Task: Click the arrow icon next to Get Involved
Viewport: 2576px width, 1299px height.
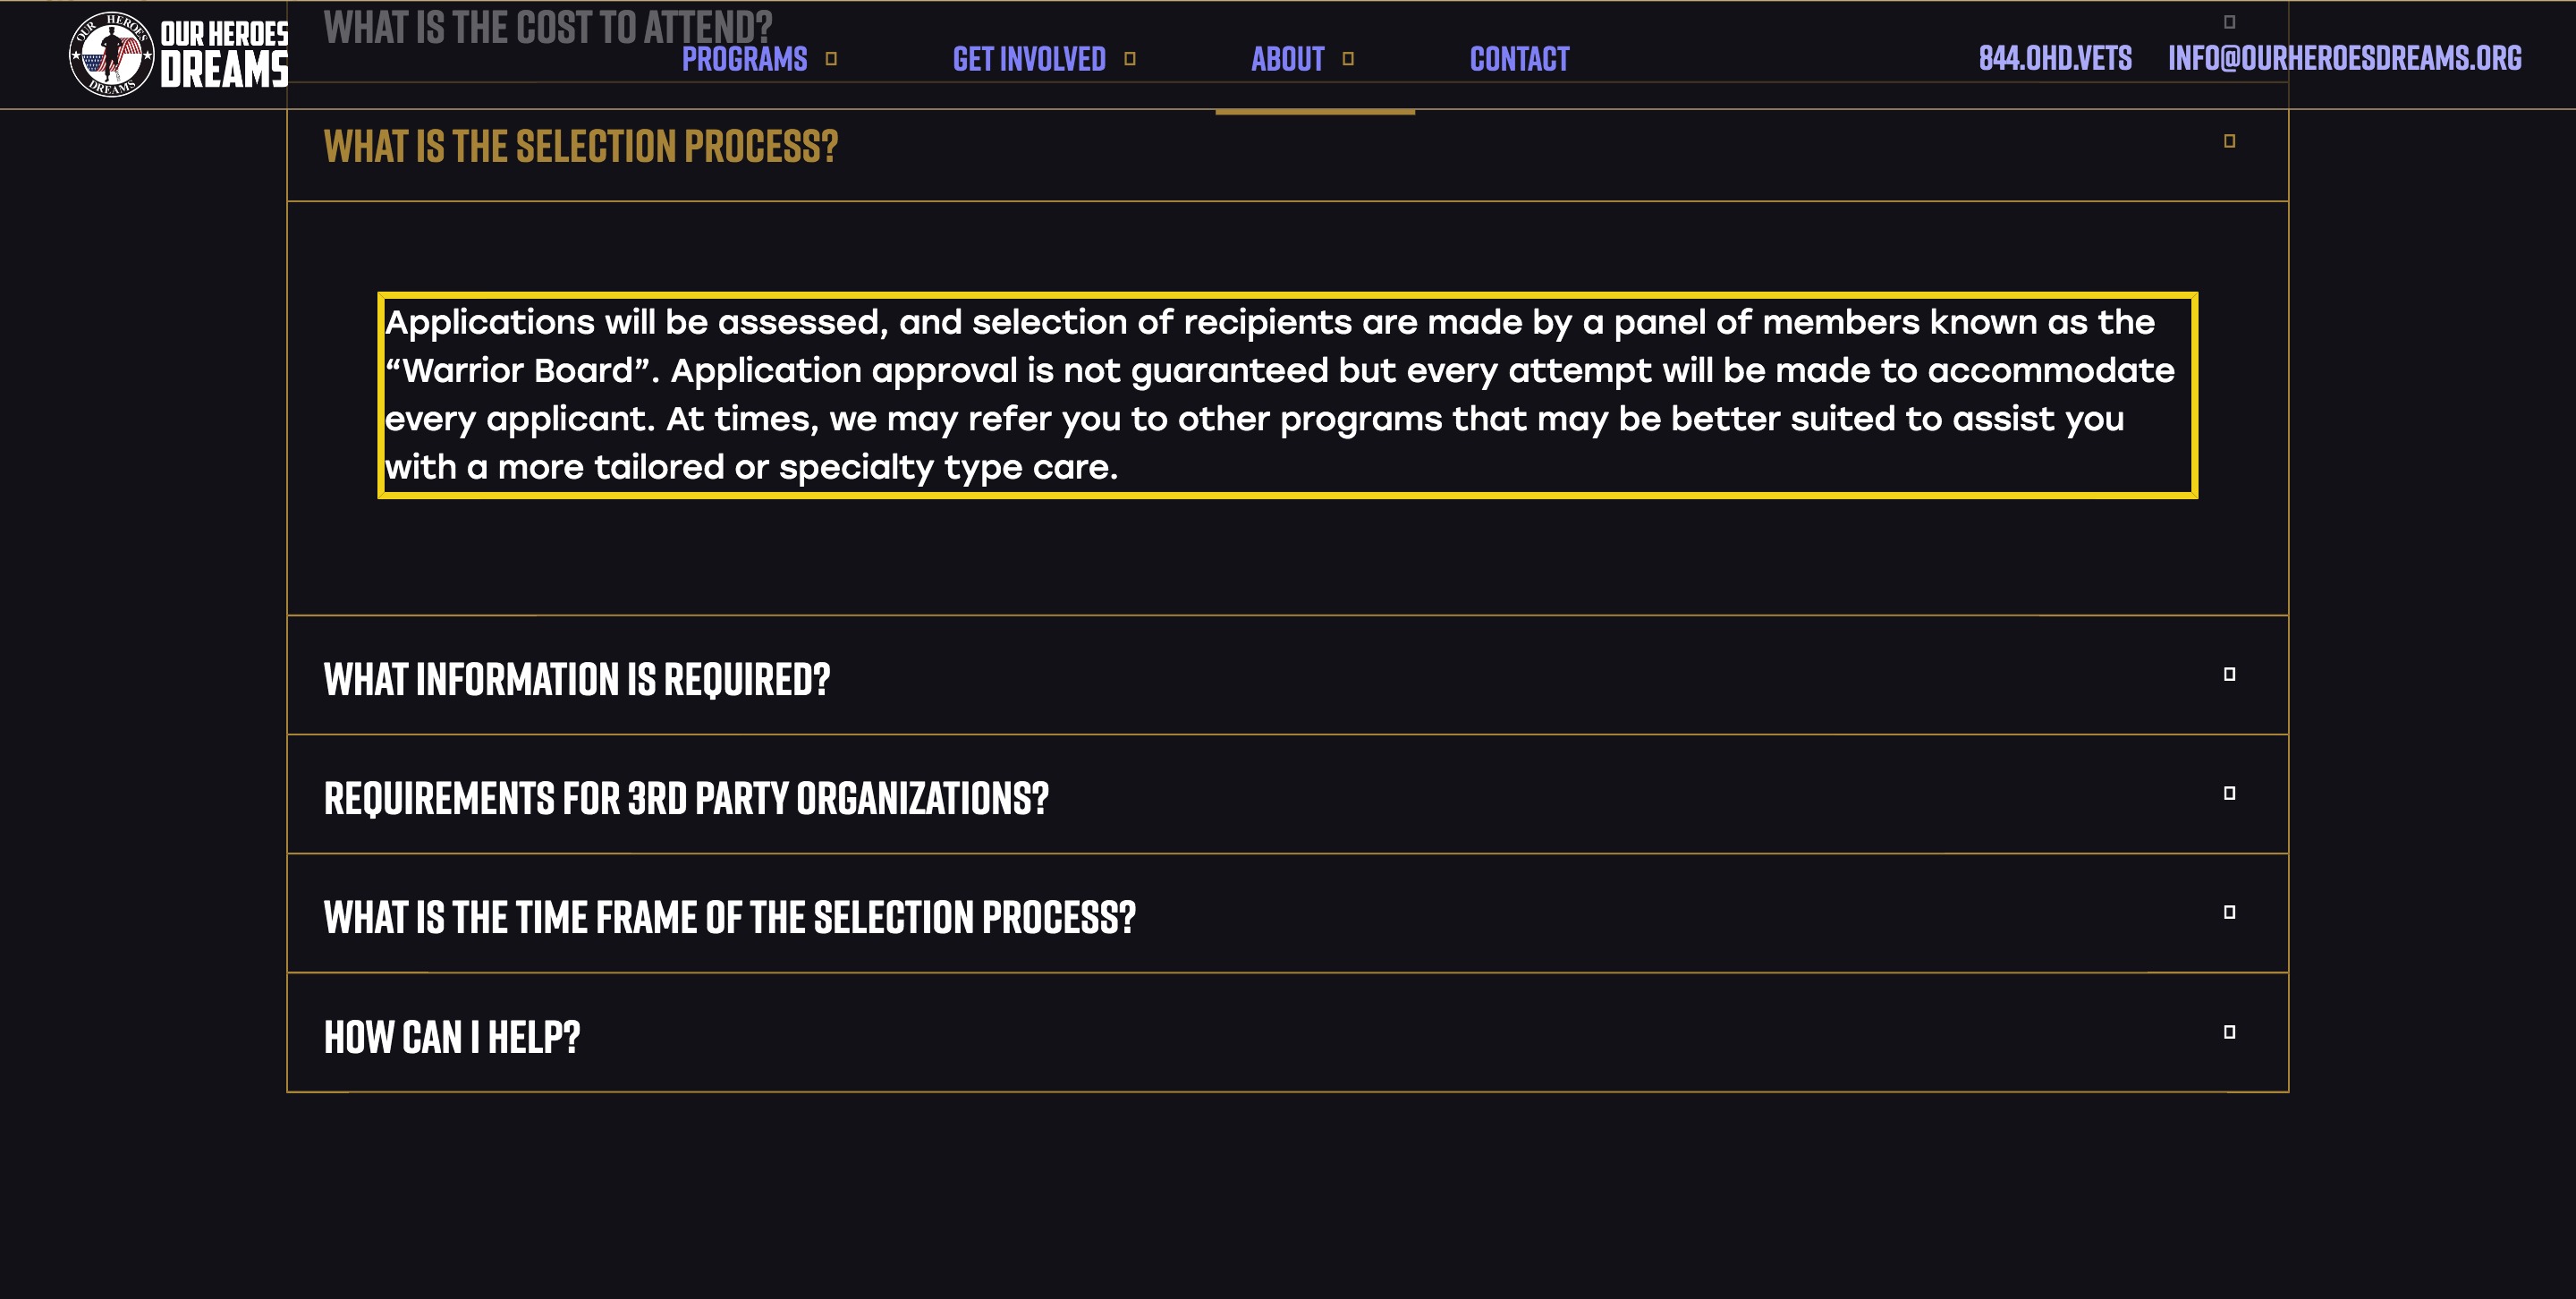Action: pyautogui.click(x=1130, y=59)
